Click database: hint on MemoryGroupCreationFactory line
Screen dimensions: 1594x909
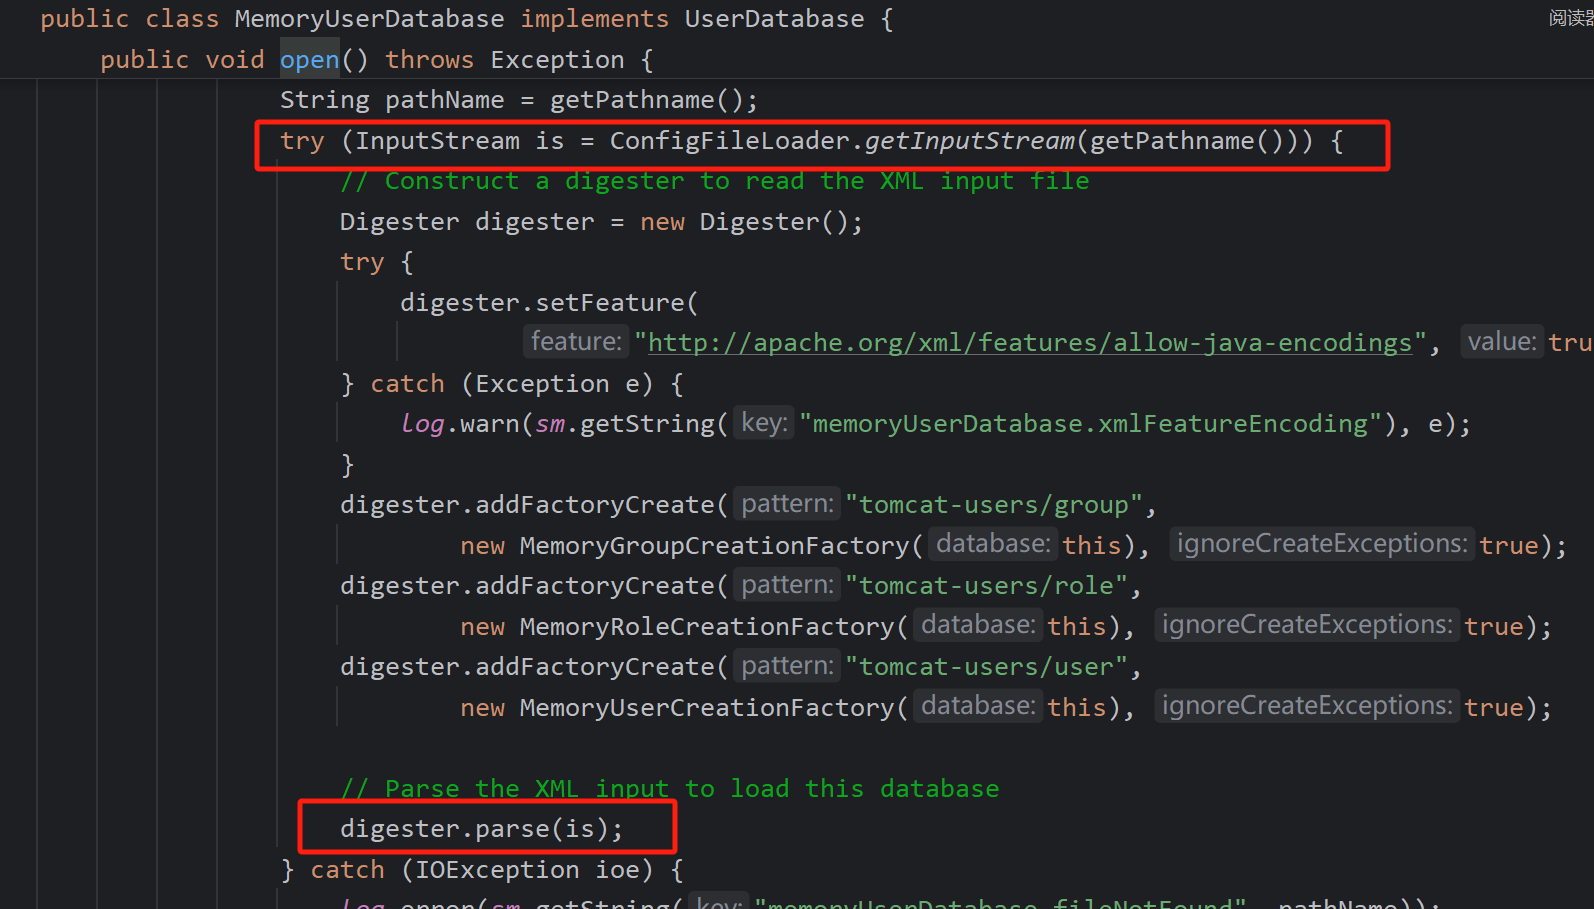[x=993, y=544]
